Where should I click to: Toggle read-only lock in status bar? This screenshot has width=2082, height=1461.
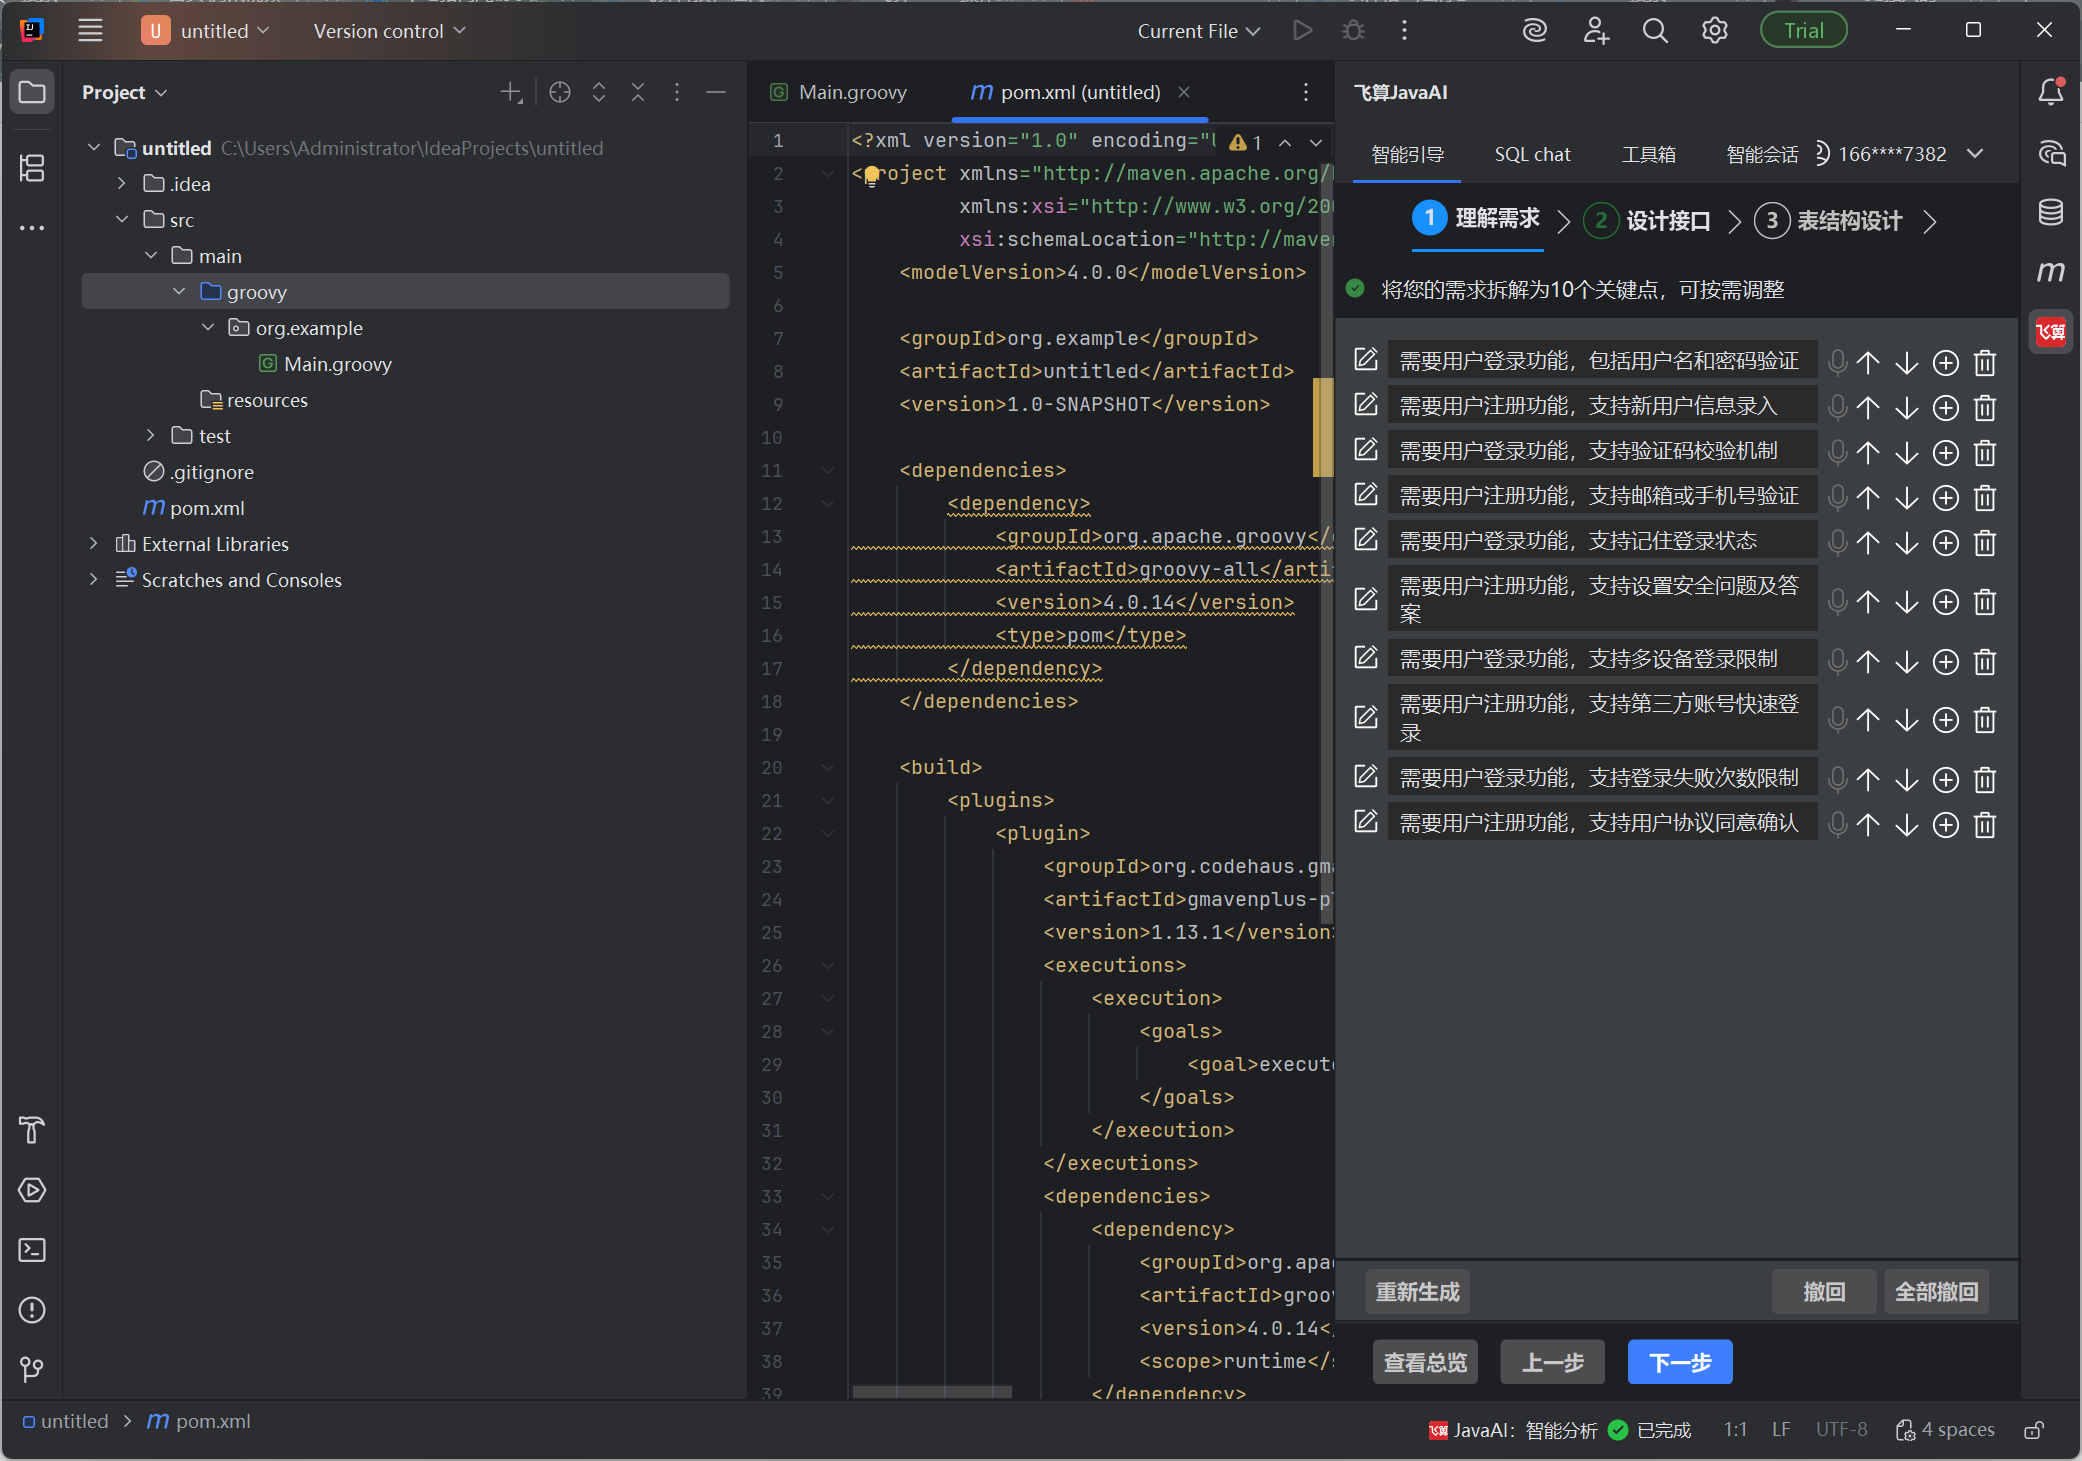click(x=2033, y=1430)
